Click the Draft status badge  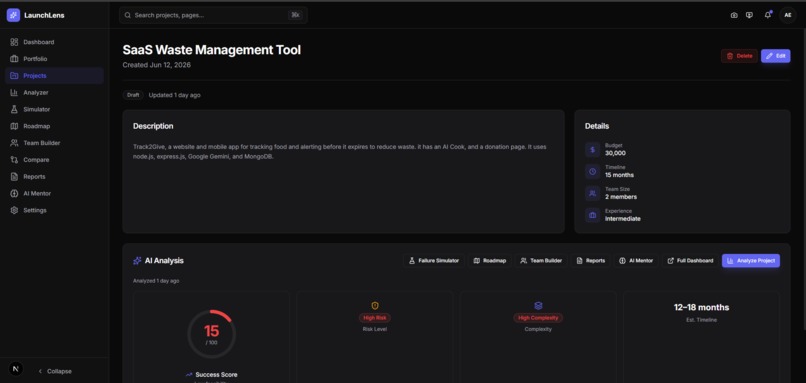tap(133, 95)
